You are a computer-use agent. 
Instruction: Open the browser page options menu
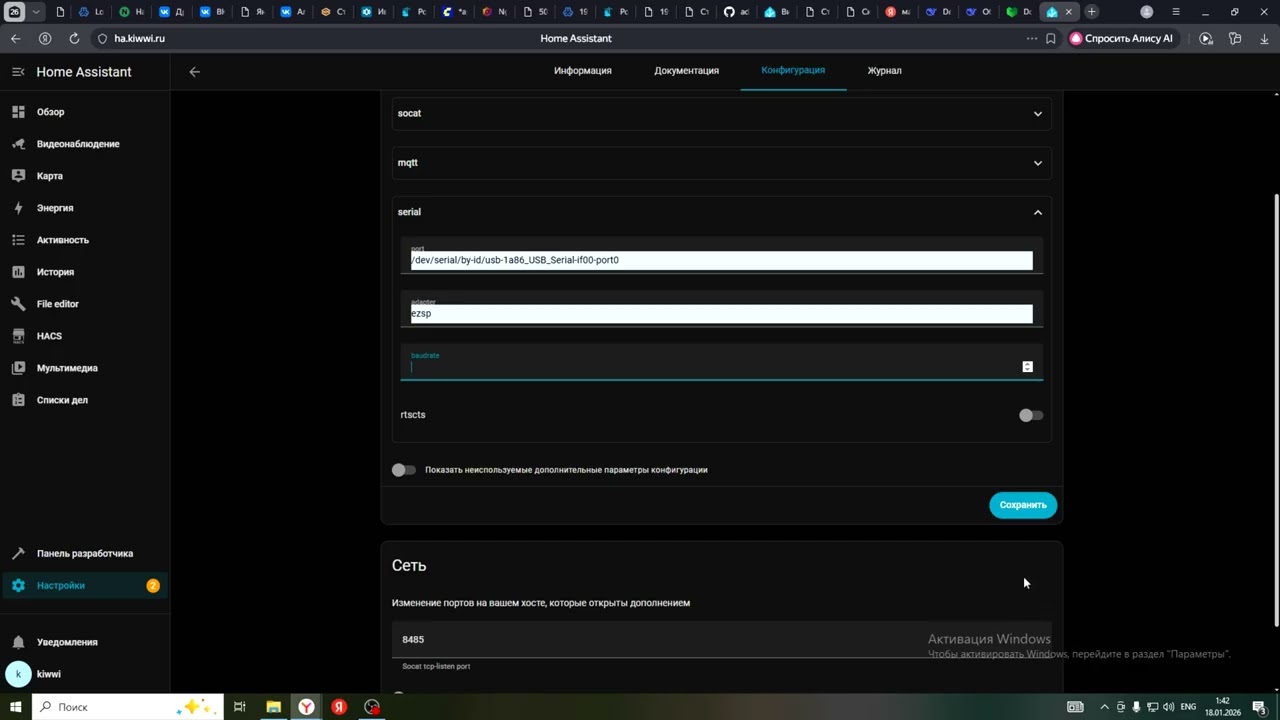1032,38
